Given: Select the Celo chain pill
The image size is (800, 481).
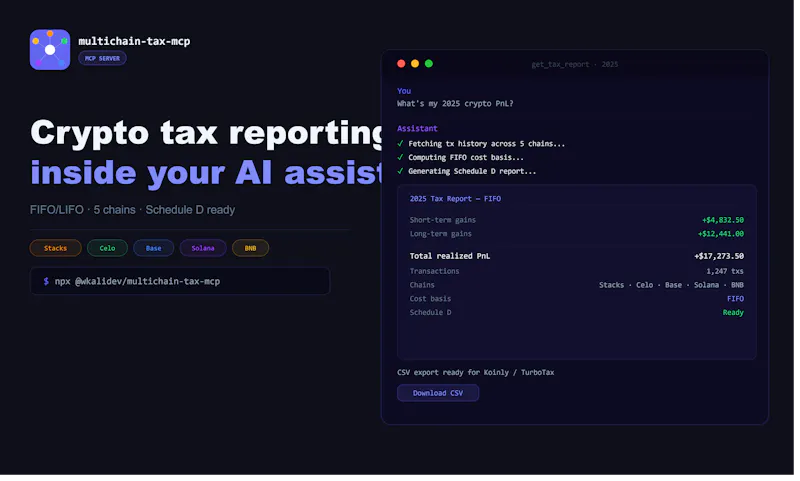Looking at the screenshot, I should (108, 250).
